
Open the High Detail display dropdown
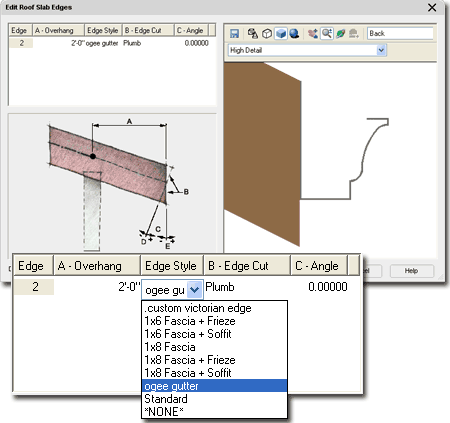coord(307,50)
